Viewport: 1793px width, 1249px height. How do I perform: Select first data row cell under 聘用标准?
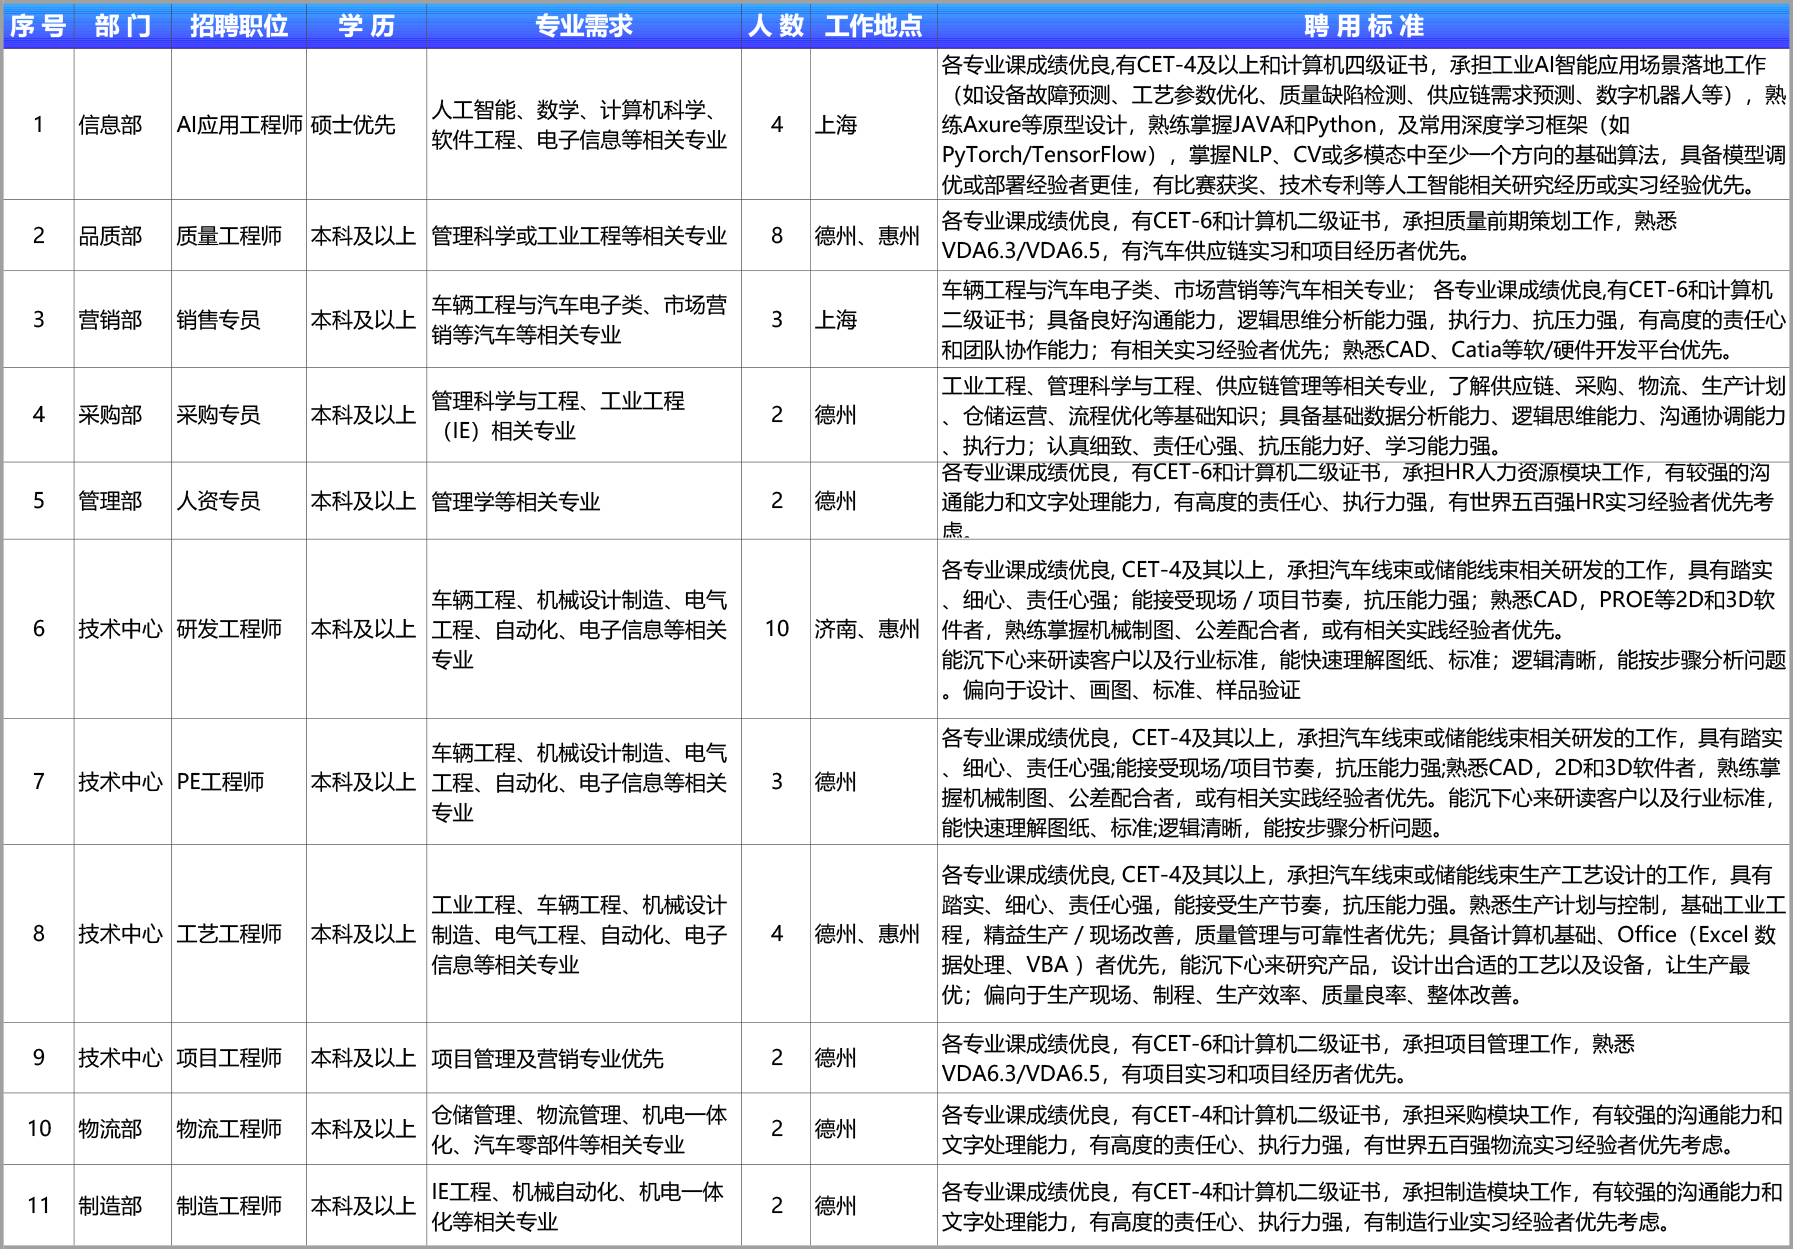pos(1363,124)
